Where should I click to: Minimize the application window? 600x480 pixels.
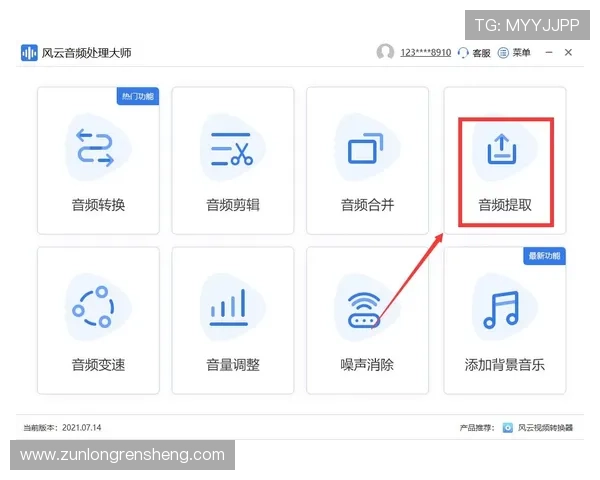549,52
